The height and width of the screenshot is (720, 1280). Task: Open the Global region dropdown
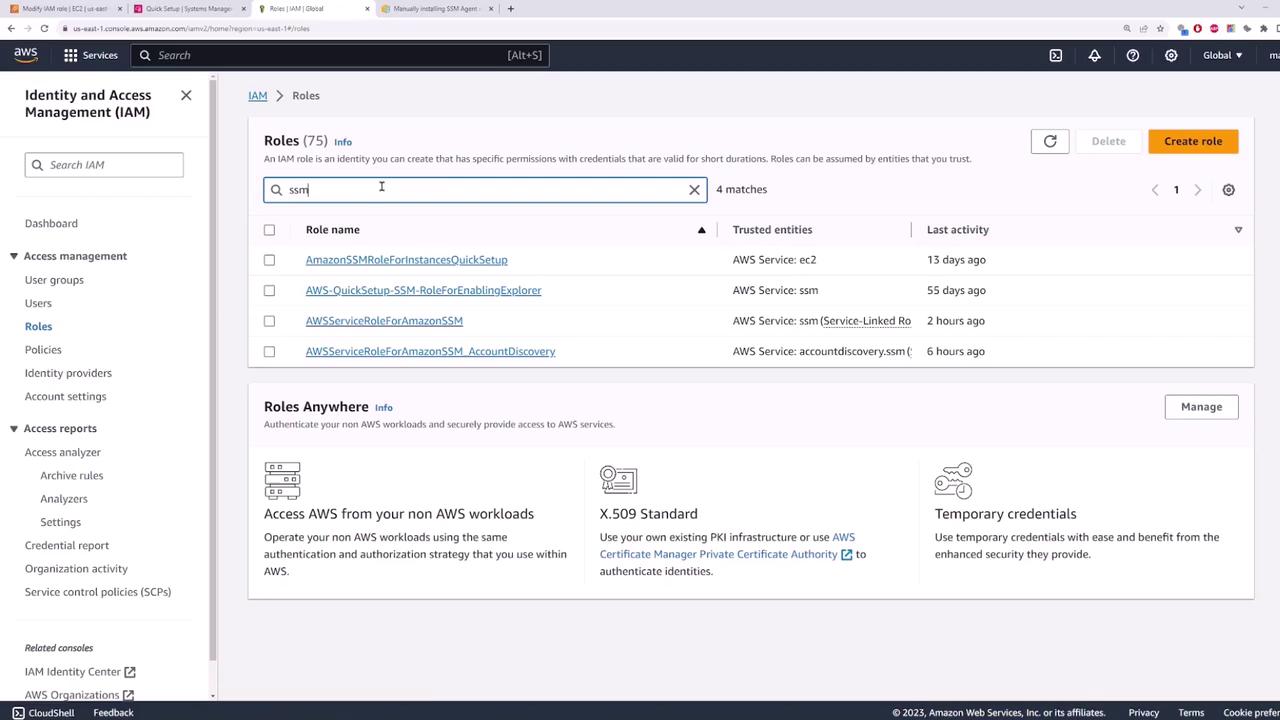tap(1222, 55)
